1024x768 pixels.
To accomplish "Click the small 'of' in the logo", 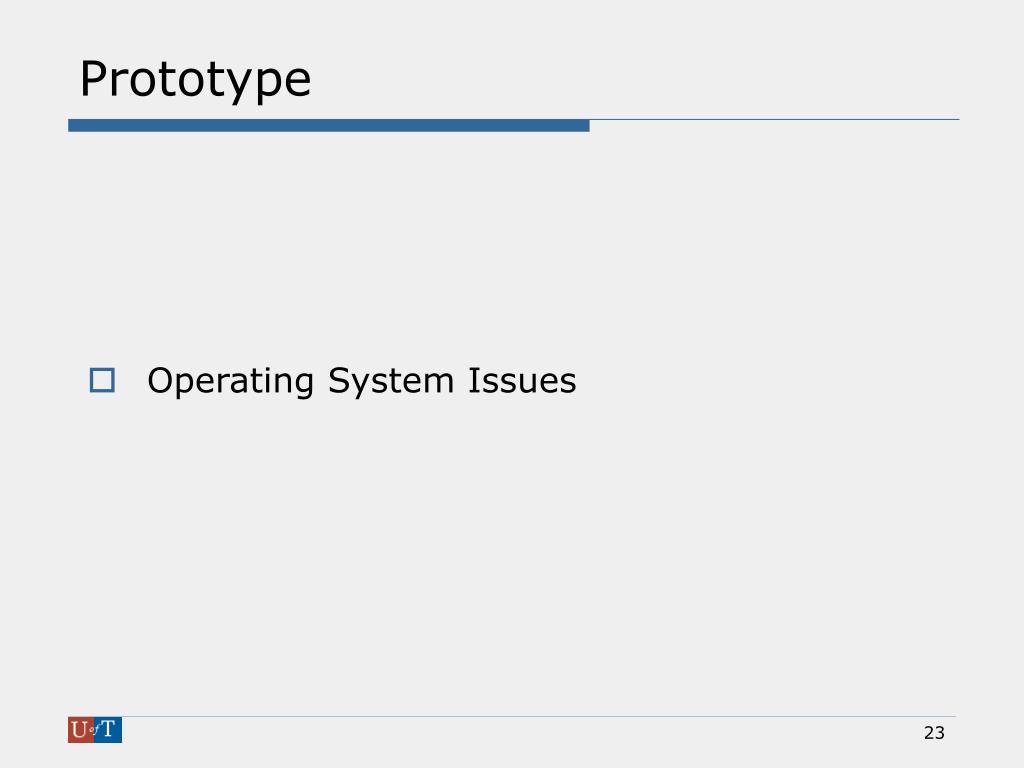I will (x=94, y=730).
